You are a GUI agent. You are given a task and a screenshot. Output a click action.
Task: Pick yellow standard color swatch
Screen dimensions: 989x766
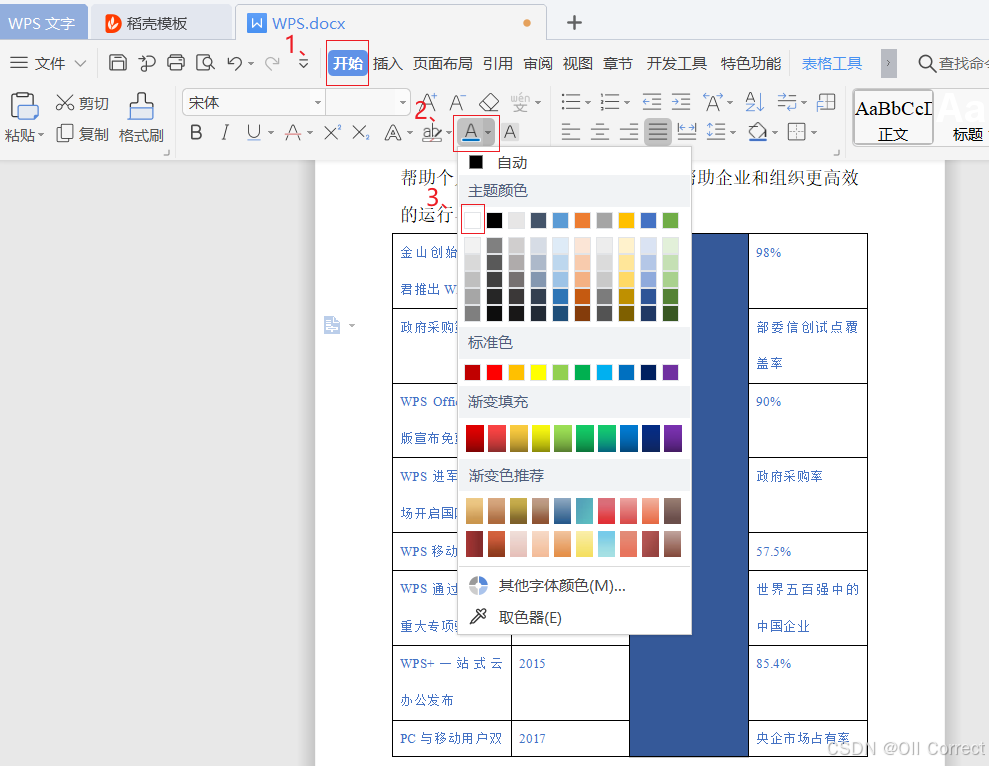[538, 372]
